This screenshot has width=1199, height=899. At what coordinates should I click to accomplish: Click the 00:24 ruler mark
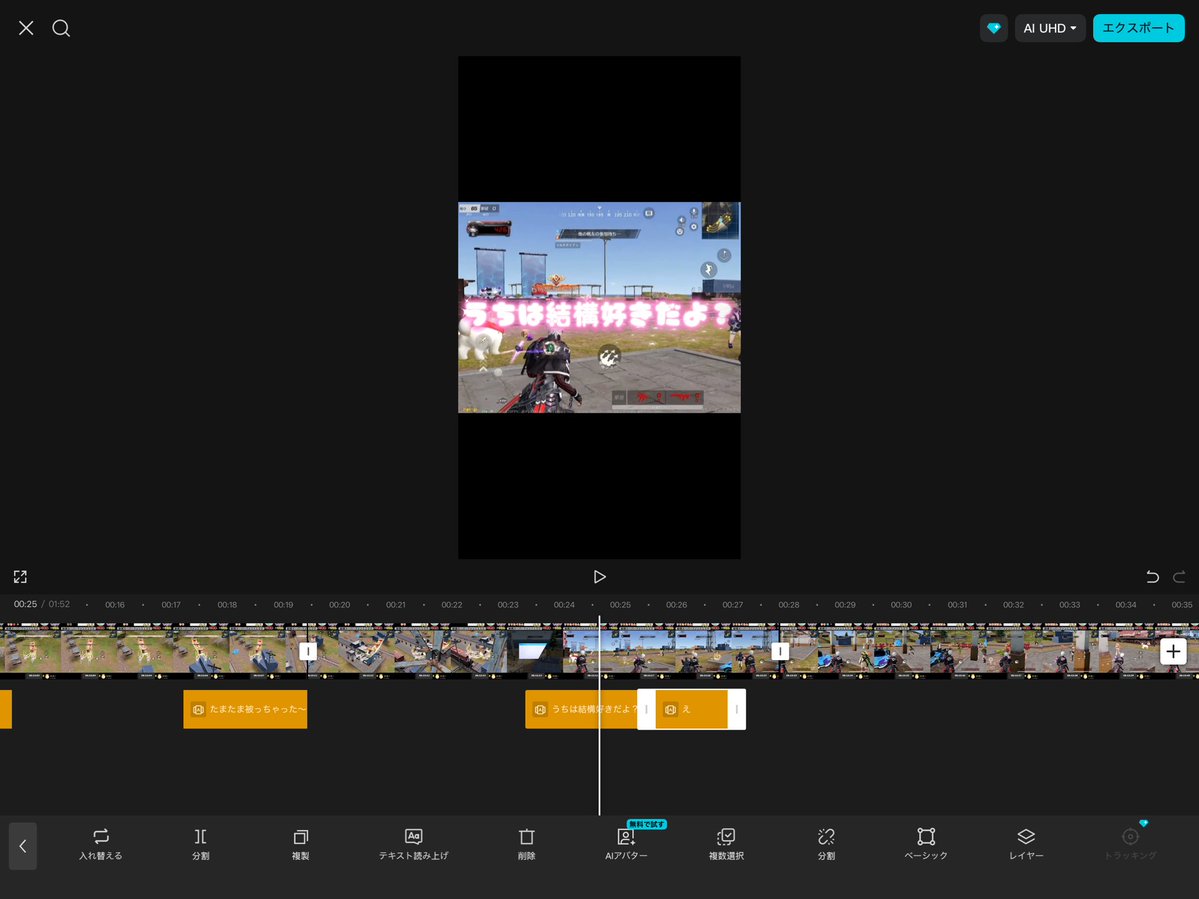[564, 605]
